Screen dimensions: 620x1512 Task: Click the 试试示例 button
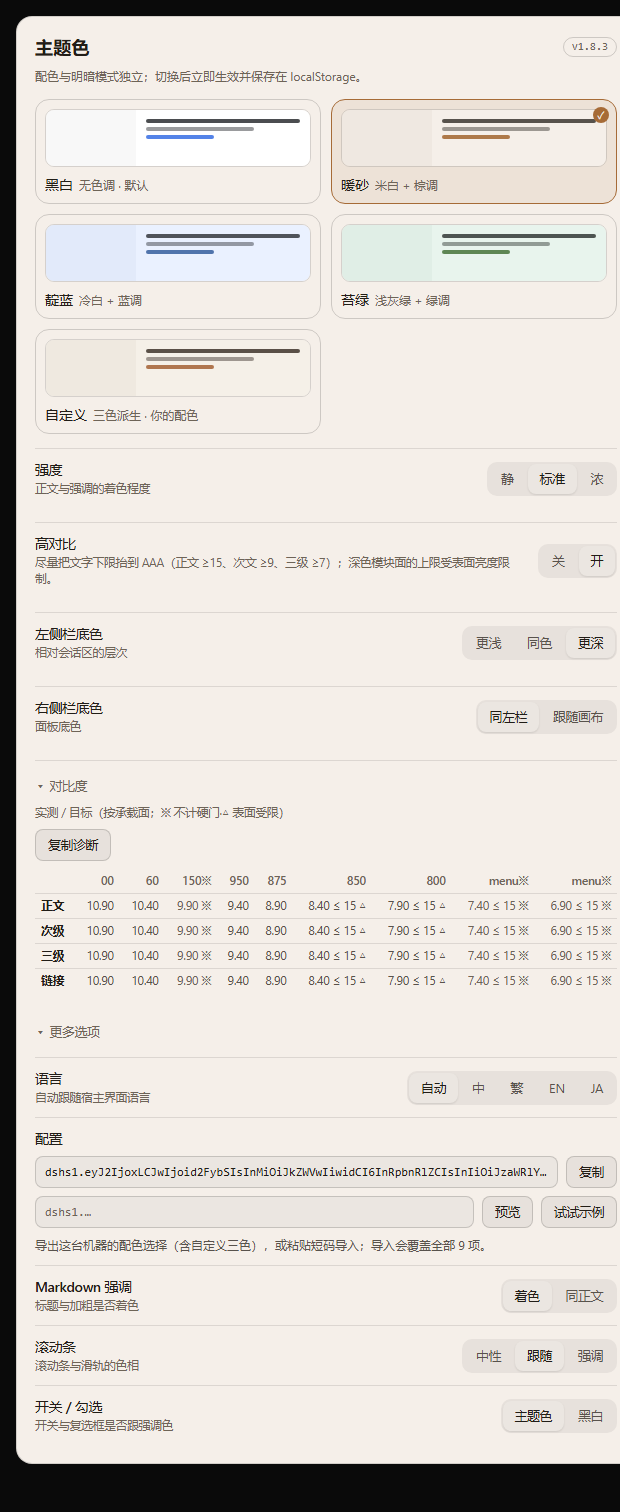click(579, 1212)
